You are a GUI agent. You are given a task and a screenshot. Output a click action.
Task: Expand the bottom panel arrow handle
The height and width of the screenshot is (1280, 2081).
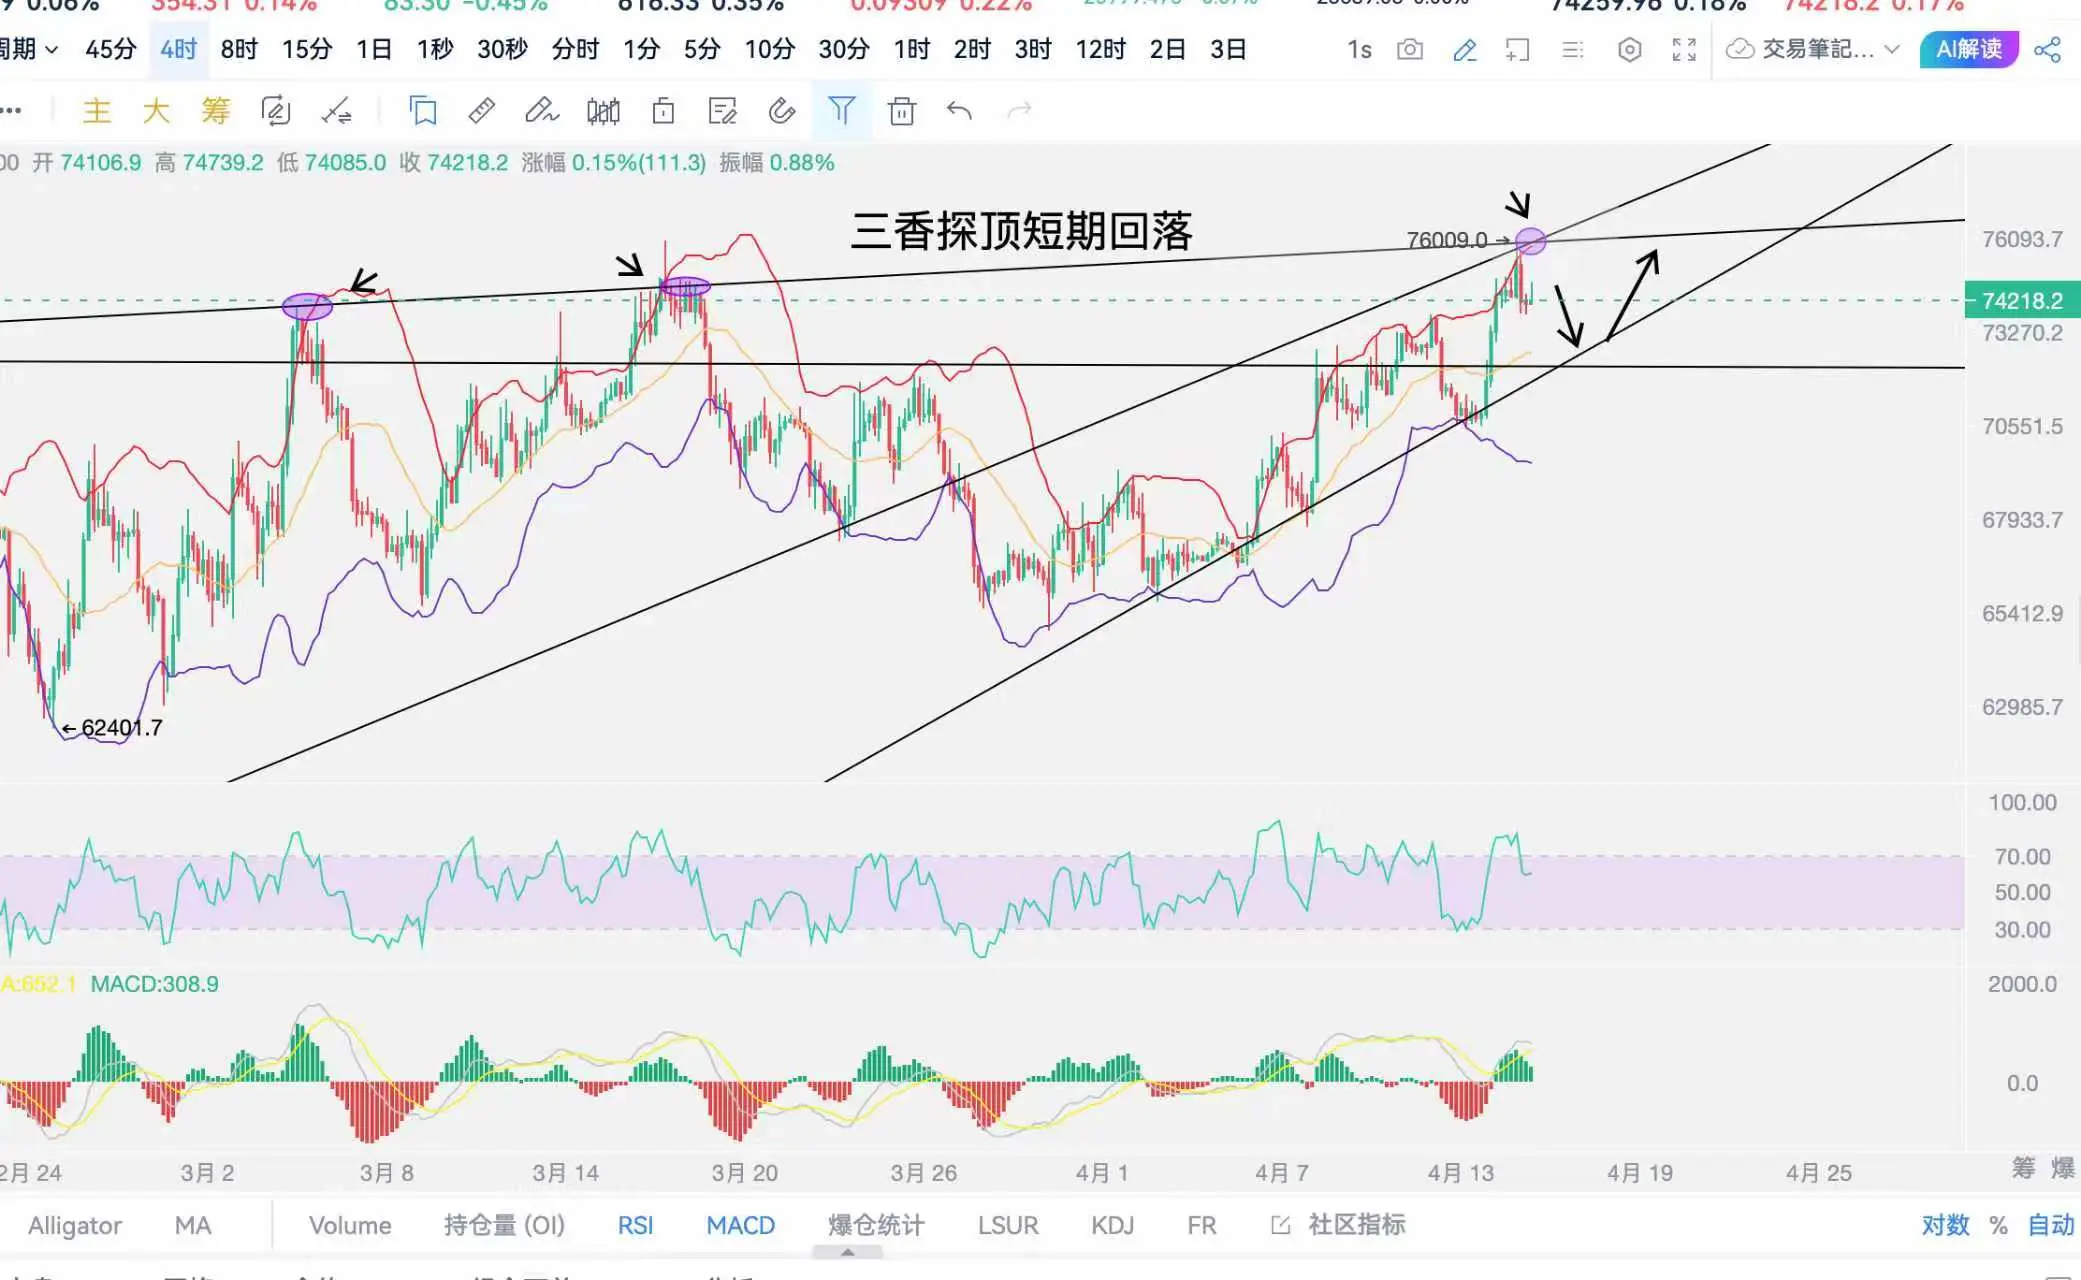847,1252
